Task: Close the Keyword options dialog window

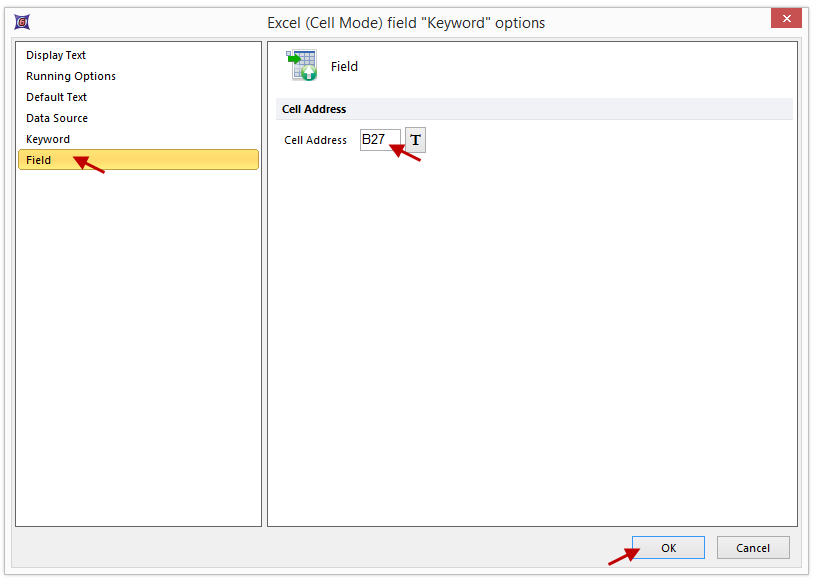Action: [786, 19]
